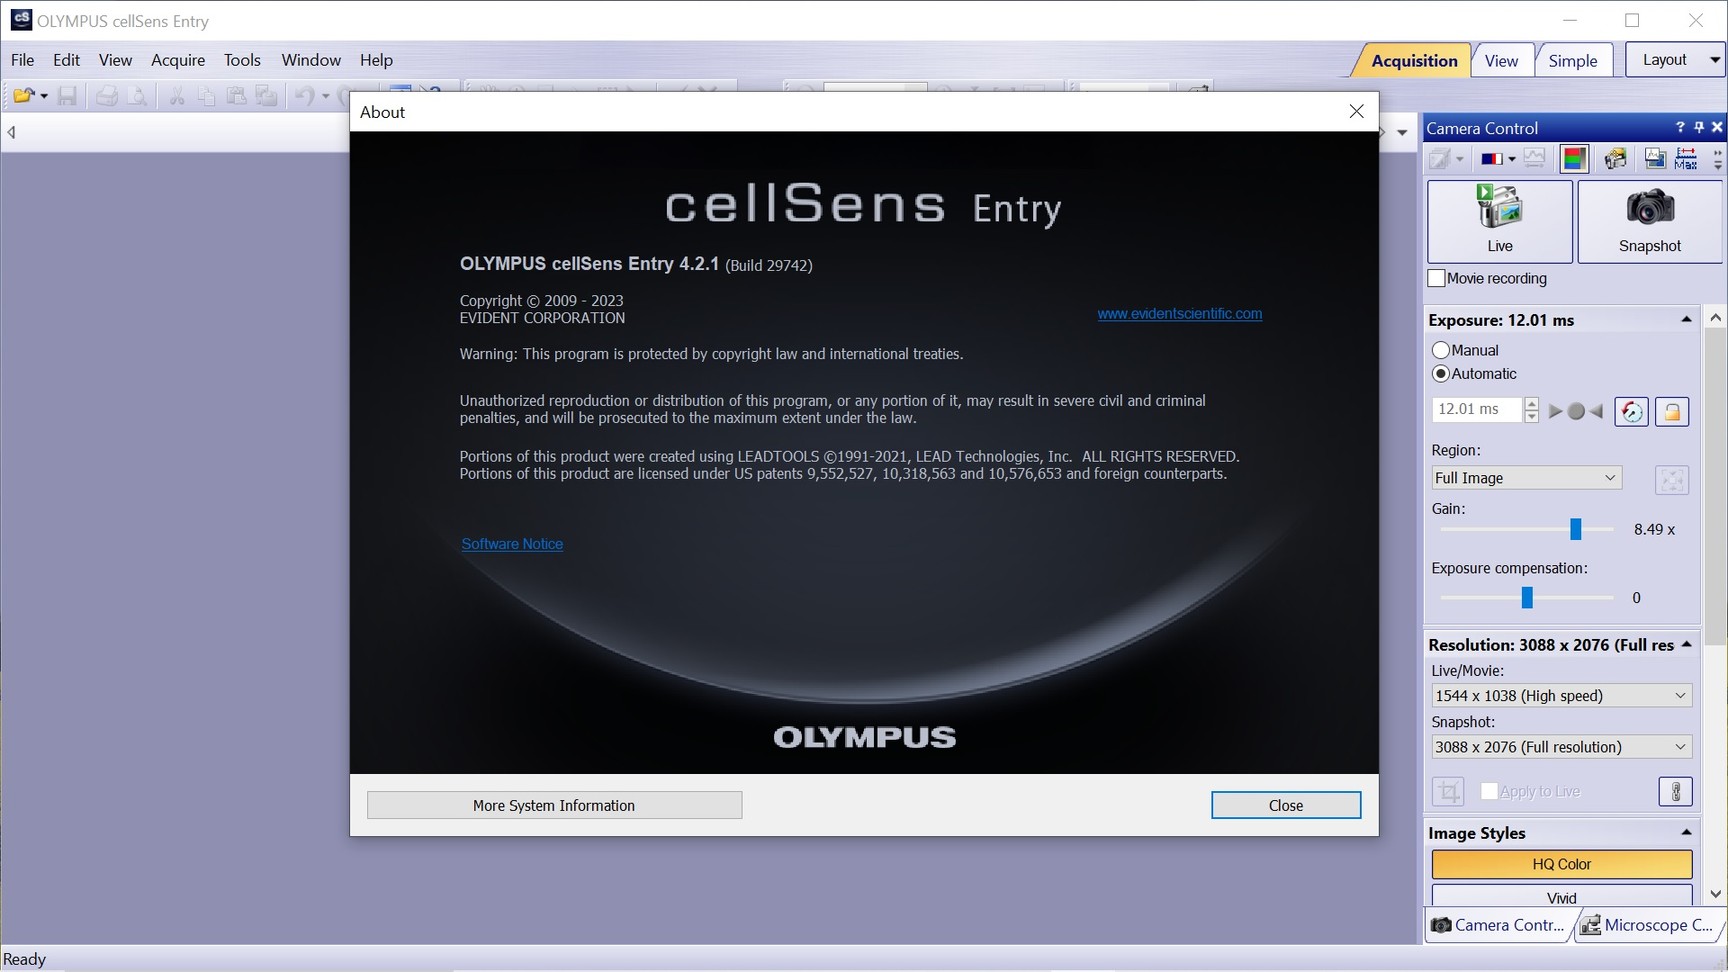Click the Save floppy disk icon
This screenshot has width=1728, height=972.
point(67,96)
